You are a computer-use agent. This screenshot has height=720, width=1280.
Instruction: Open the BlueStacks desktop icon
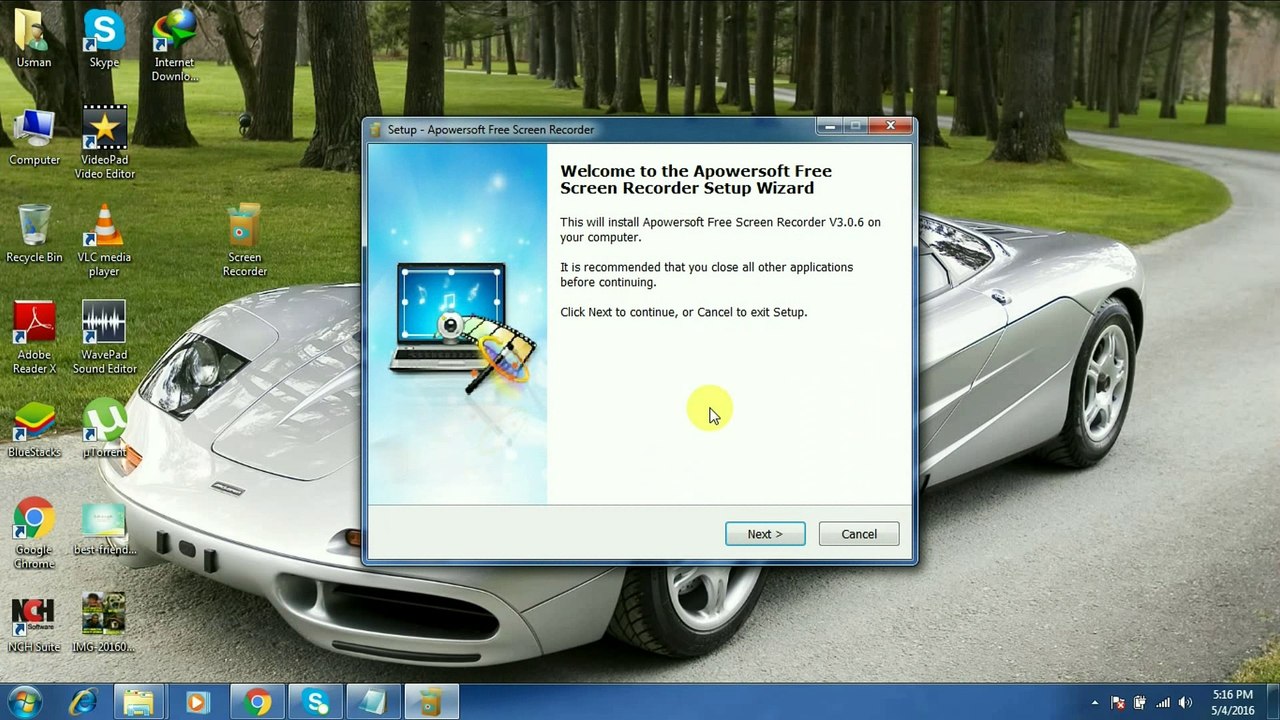coord(34,429)
